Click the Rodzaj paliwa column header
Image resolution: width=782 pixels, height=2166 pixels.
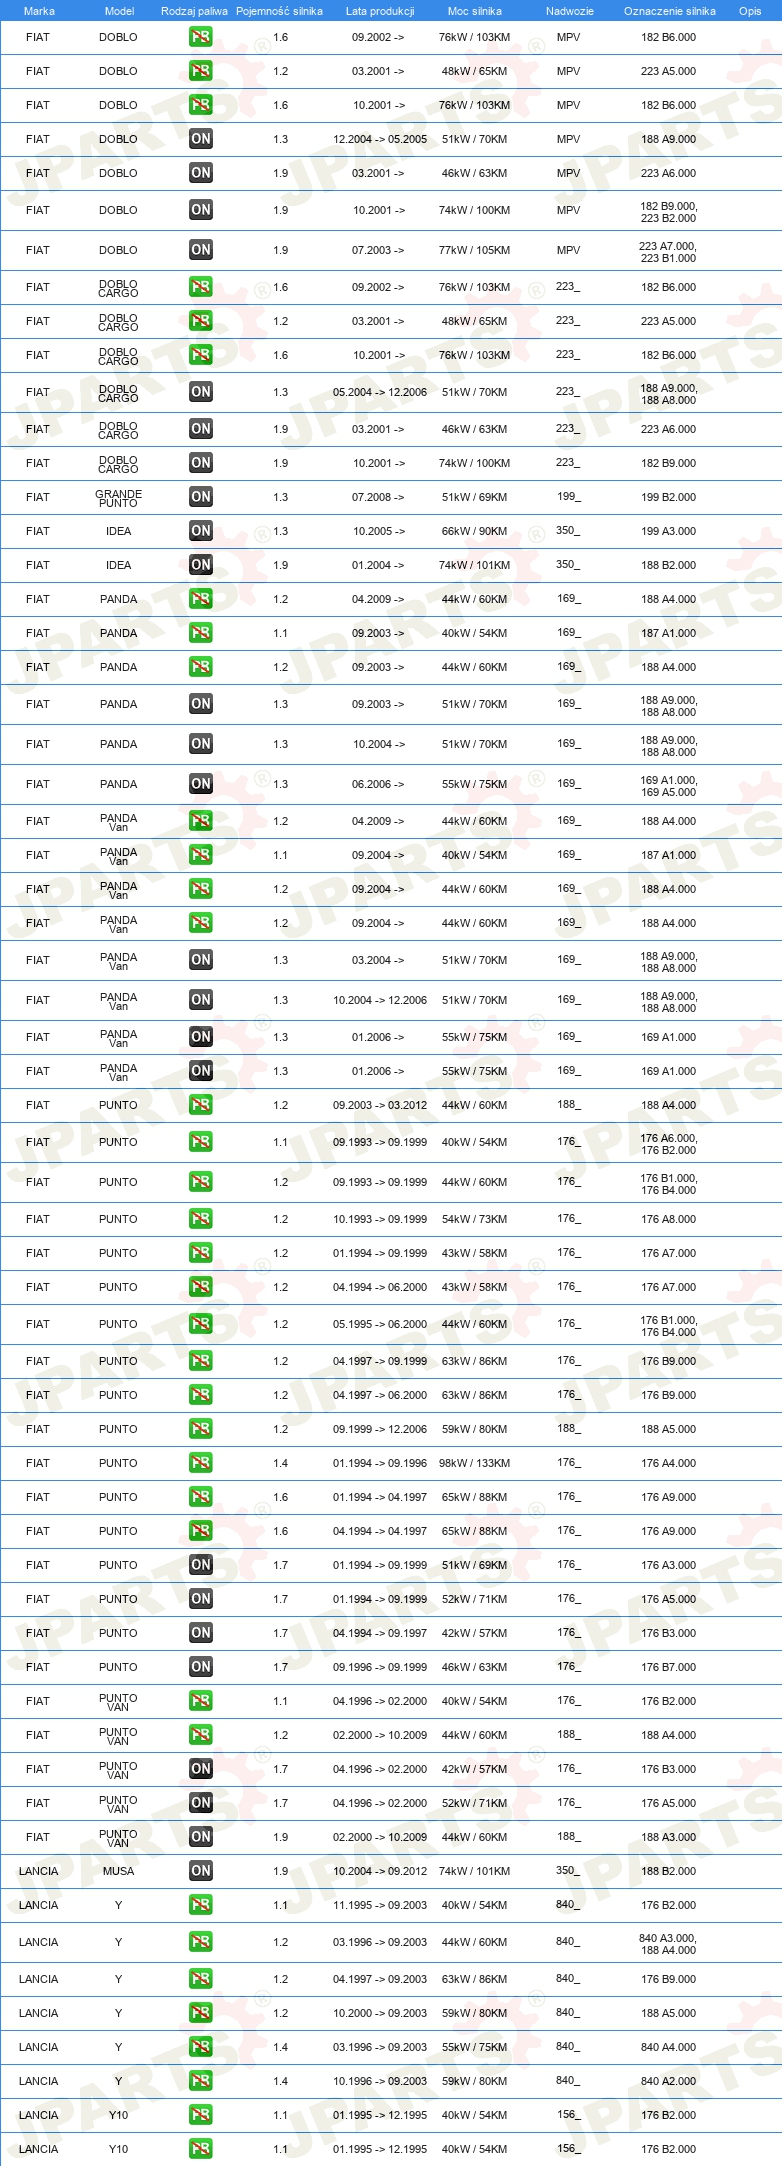pyautogui.click(x=194, y=11)
